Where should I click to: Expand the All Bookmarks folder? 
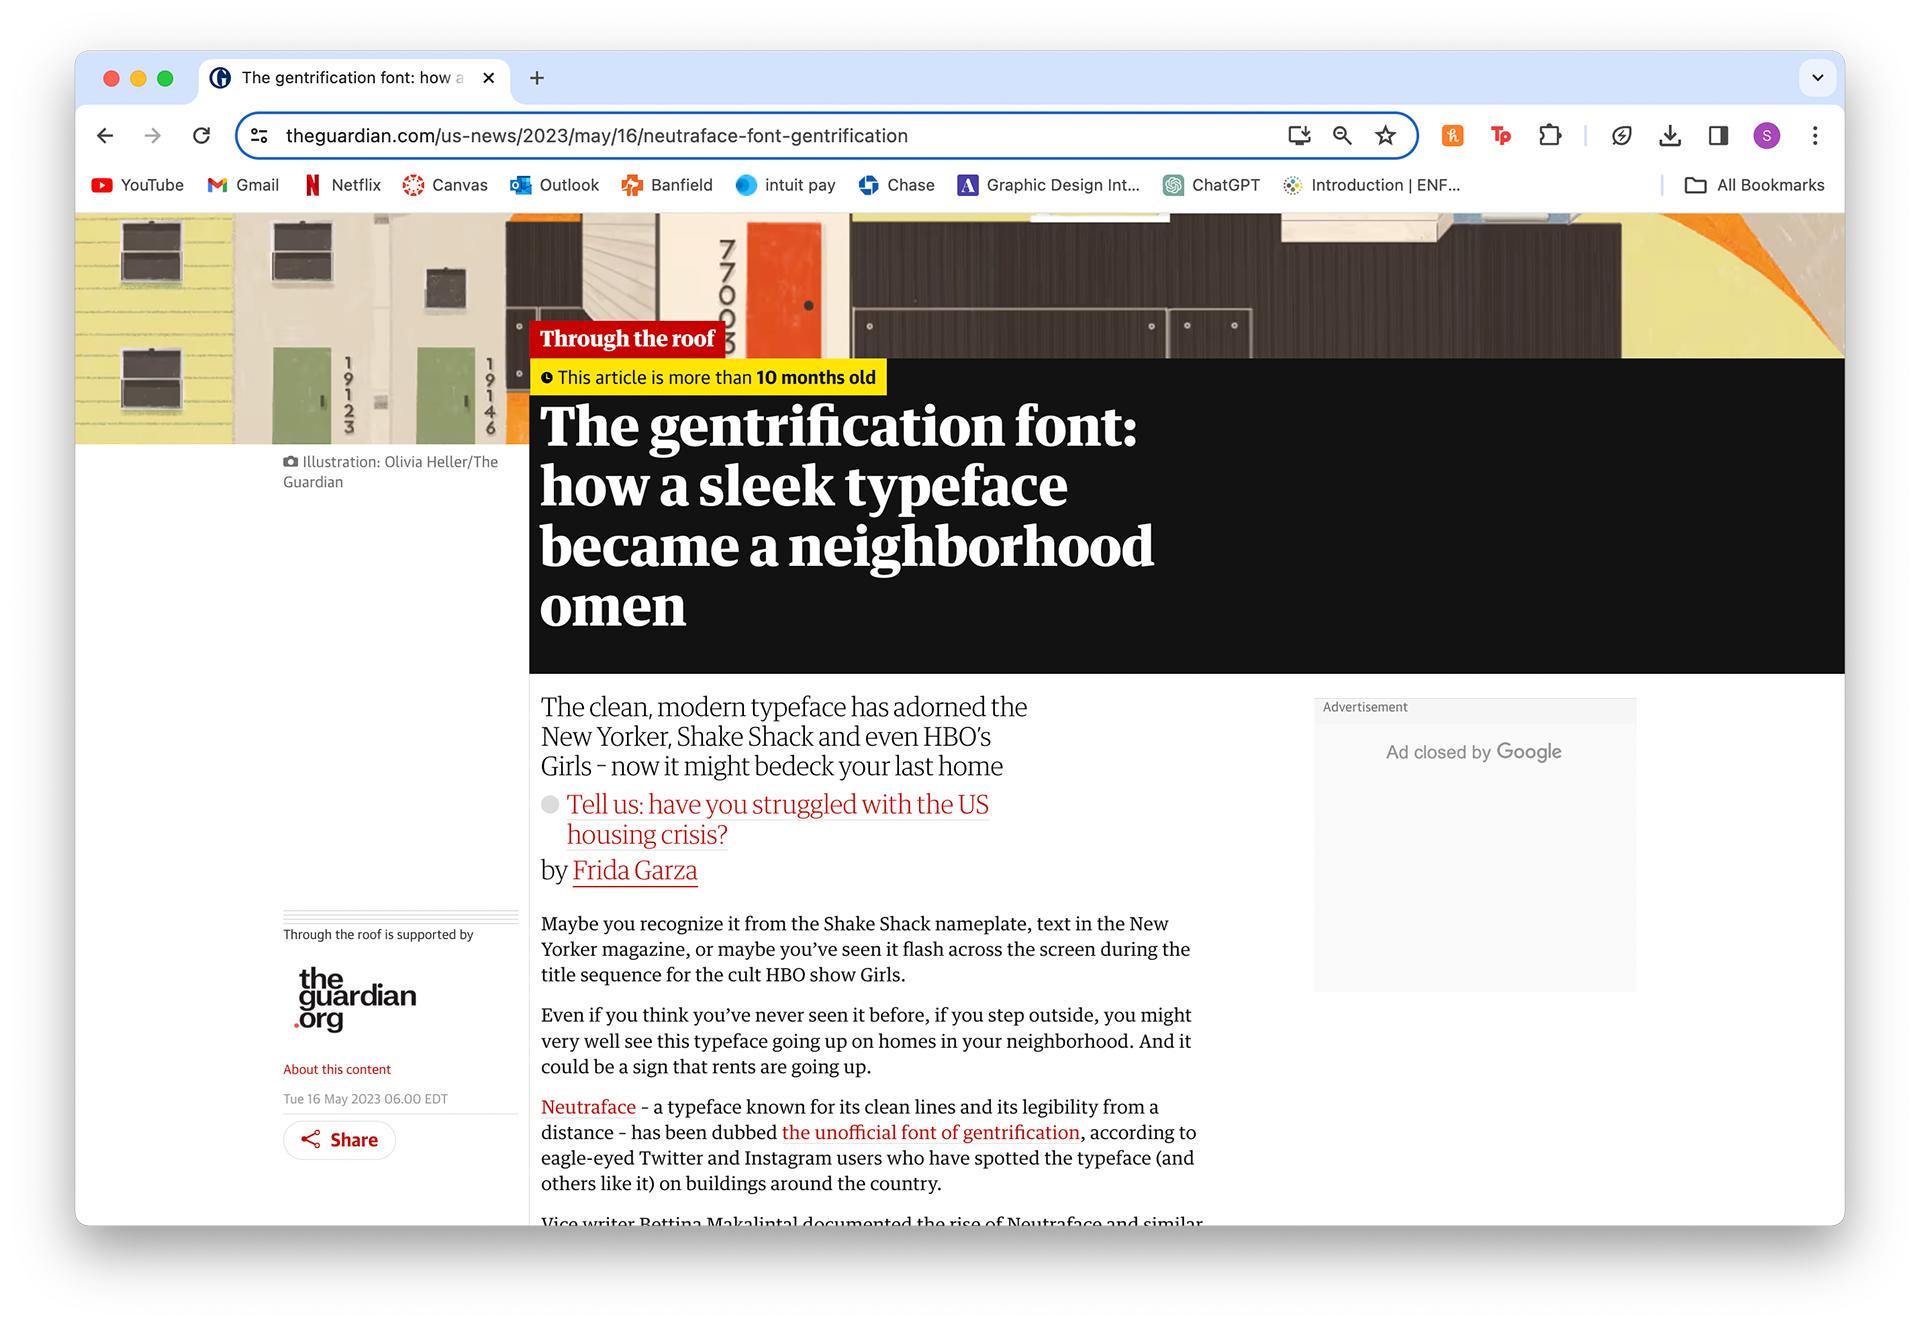(x=1755, y=185)
